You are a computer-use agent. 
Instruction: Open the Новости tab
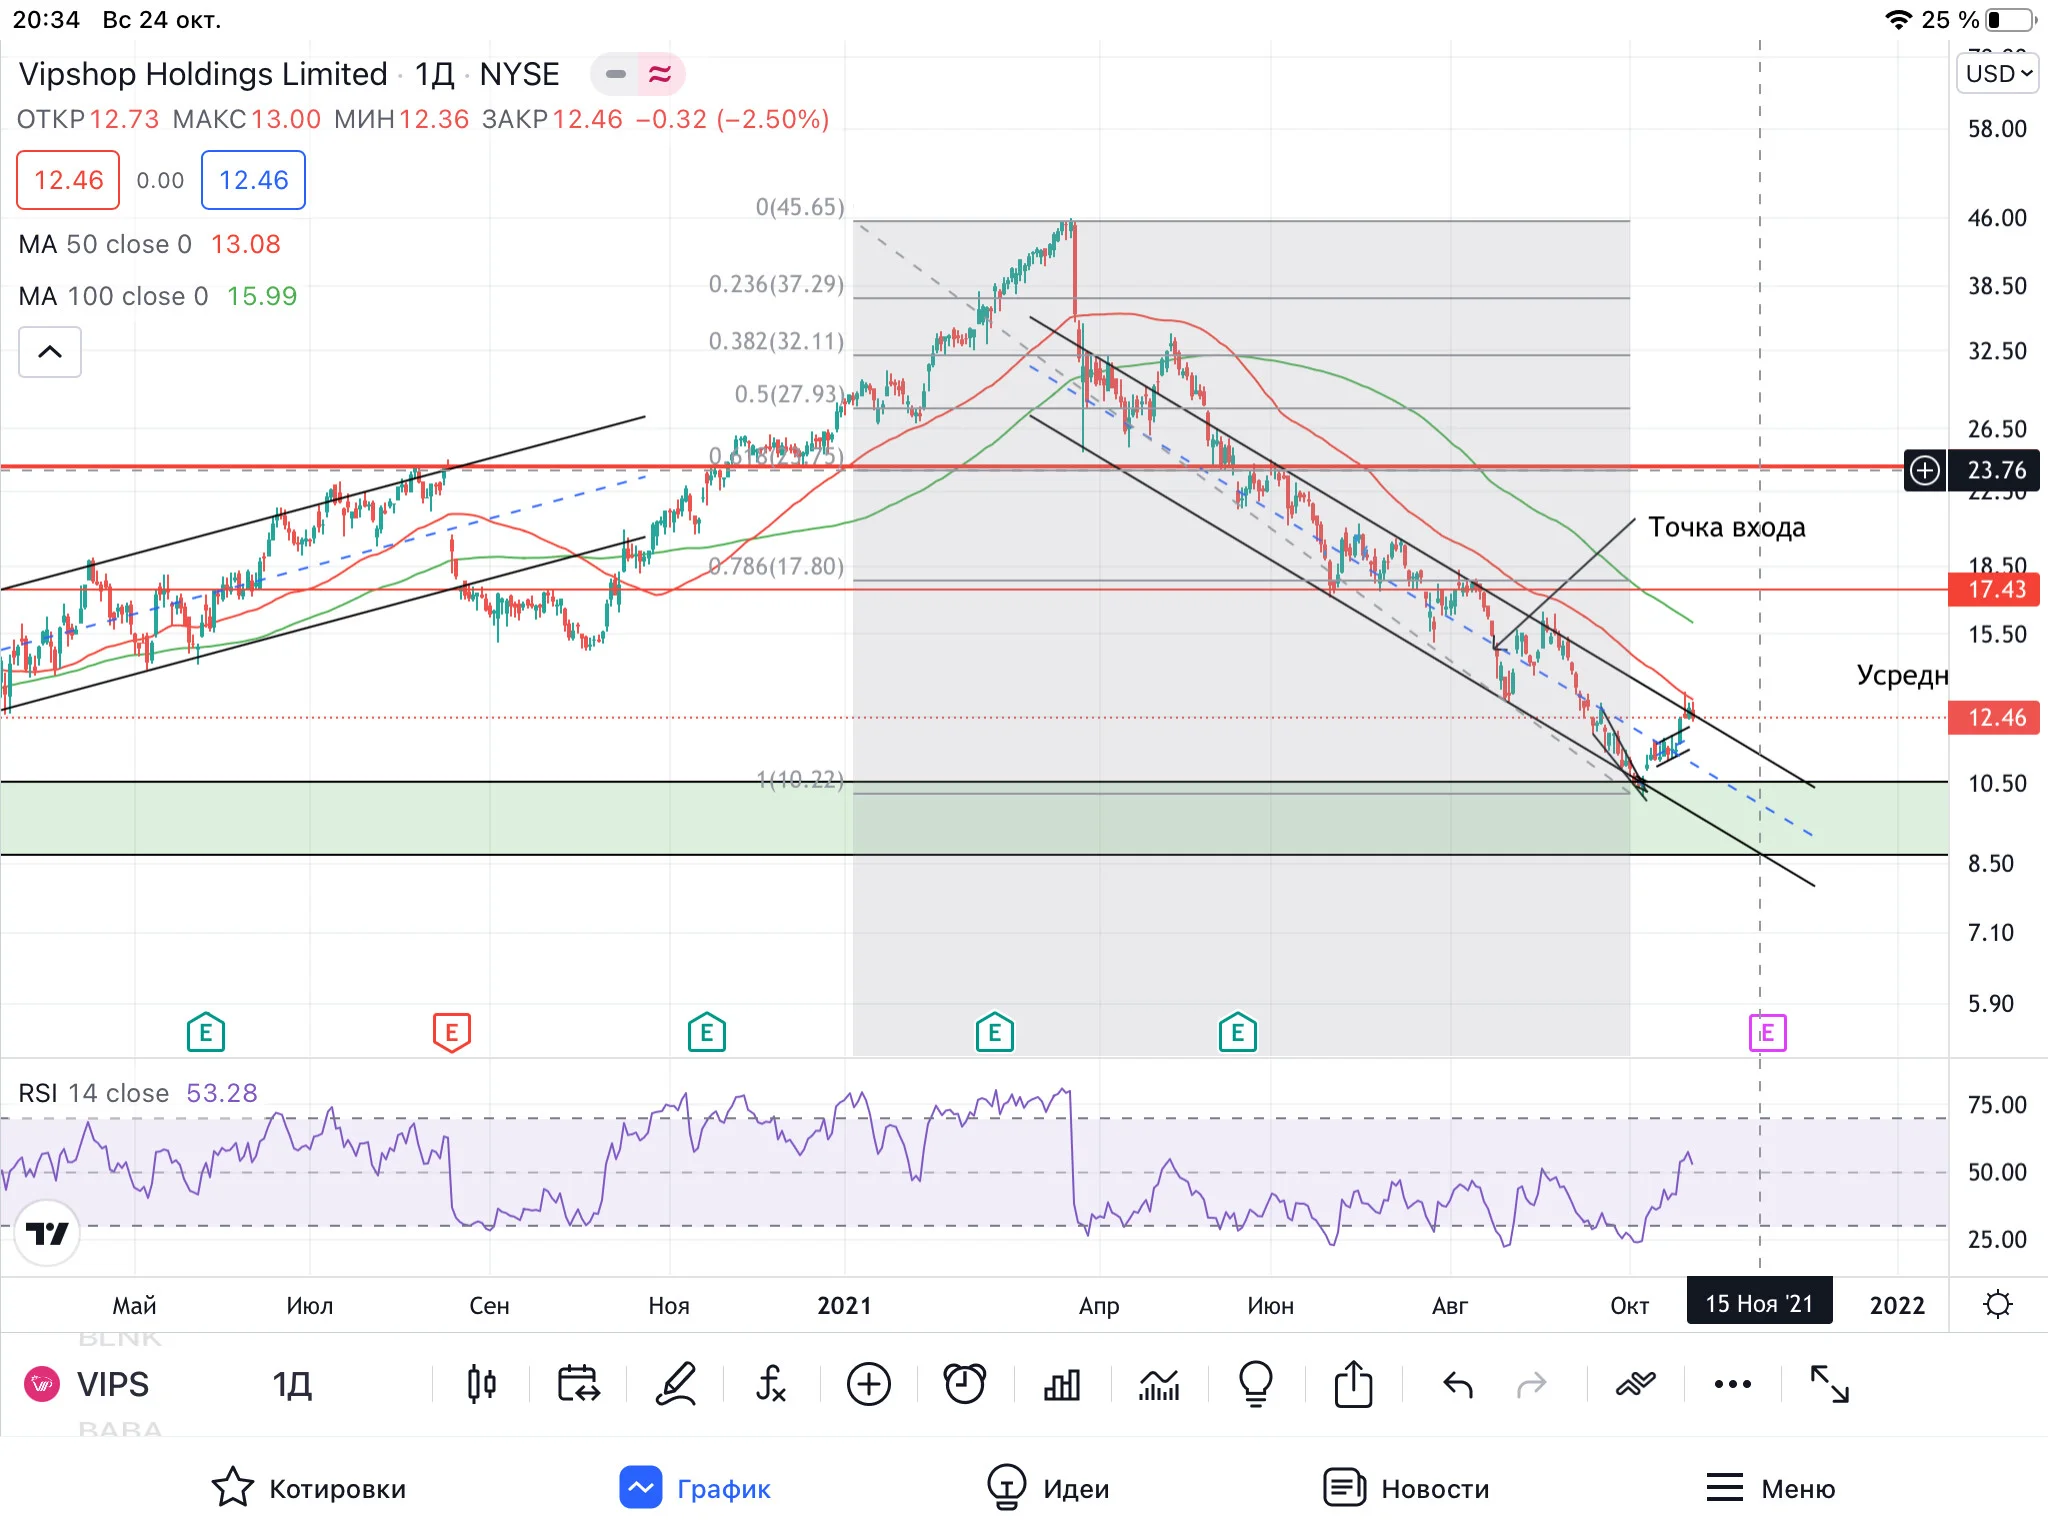coord(1406,1488)
